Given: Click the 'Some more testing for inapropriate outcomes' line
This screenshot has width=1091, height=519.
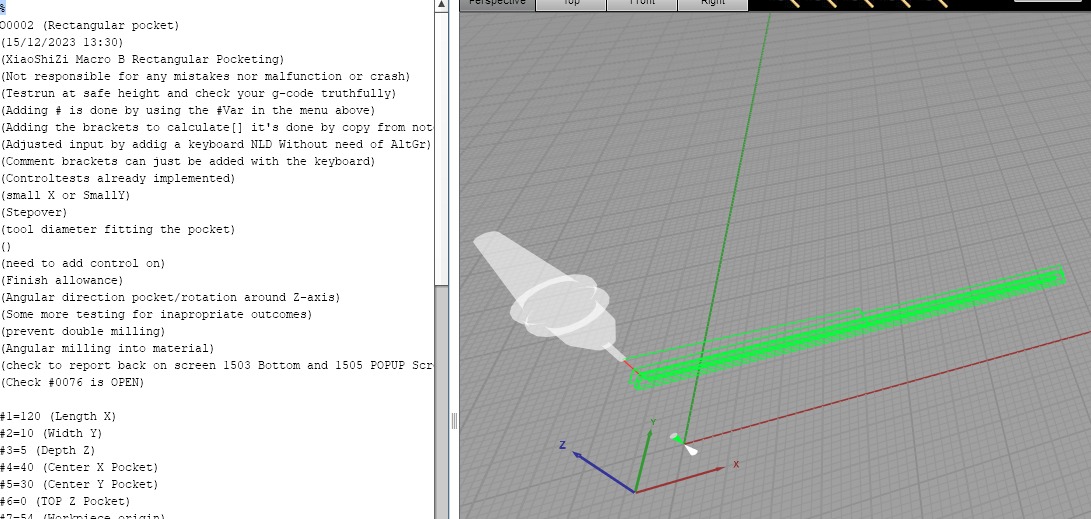Looking at the screenshot, I should click(x=156, y=314).
